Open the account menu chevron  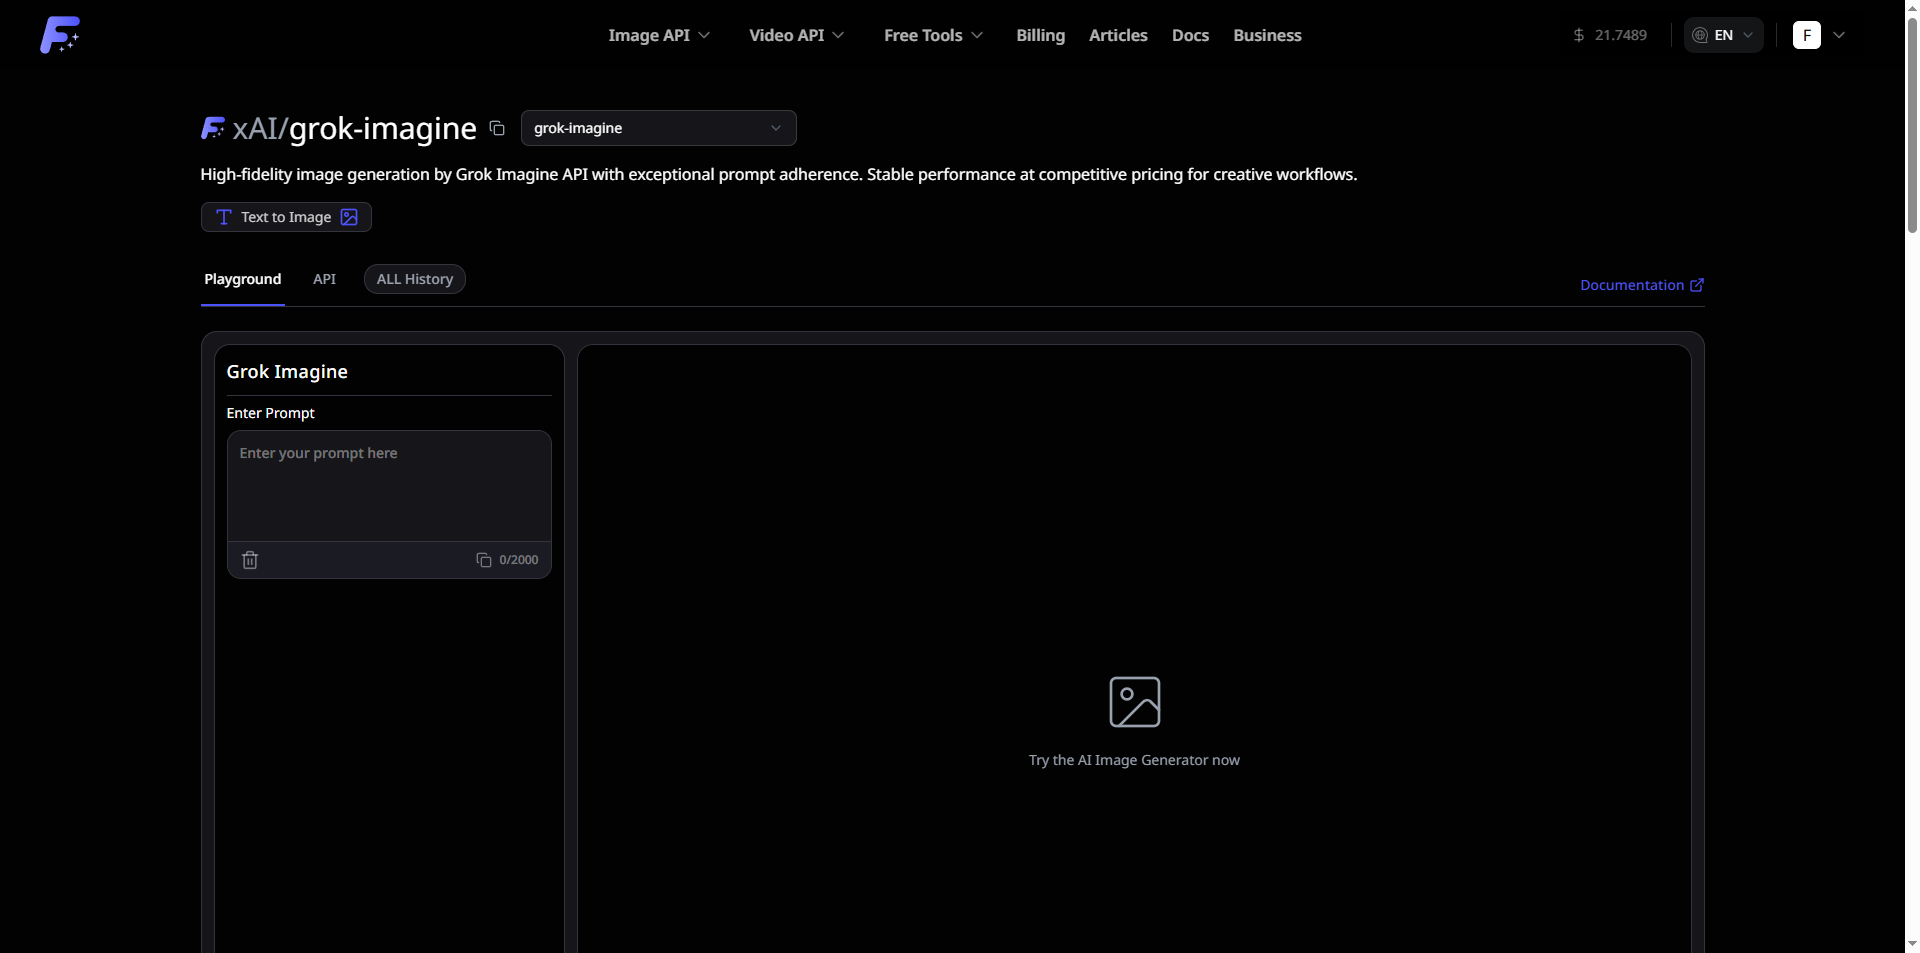1839,35
